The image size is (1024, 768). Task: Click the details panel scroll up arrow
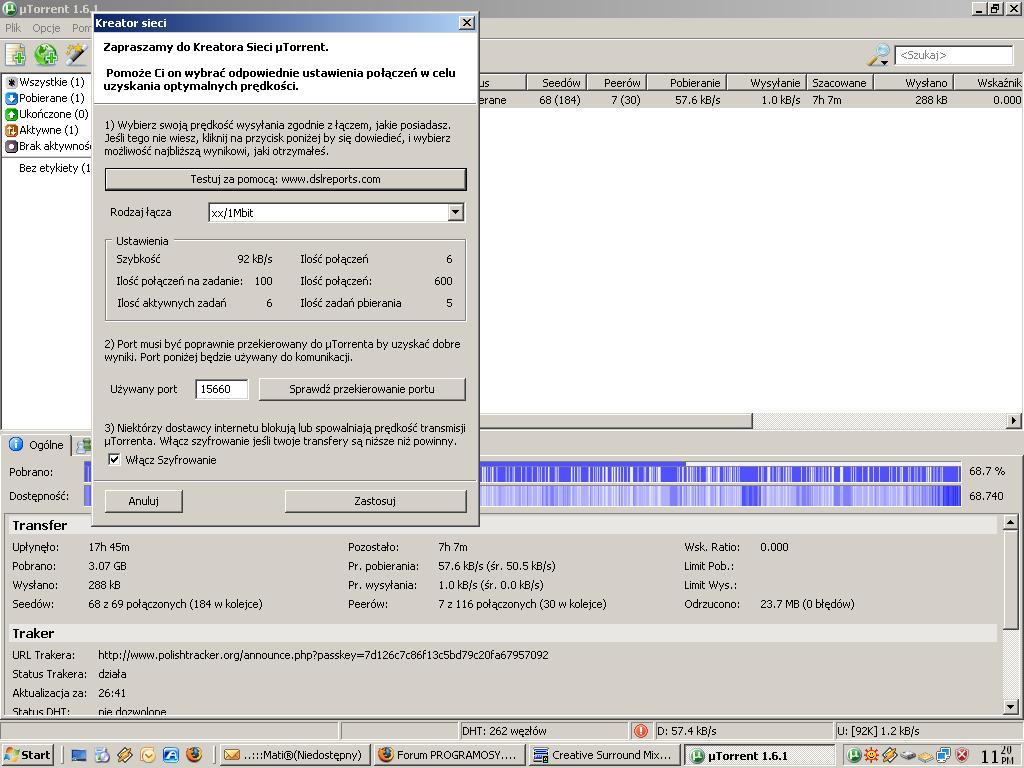1010,522
